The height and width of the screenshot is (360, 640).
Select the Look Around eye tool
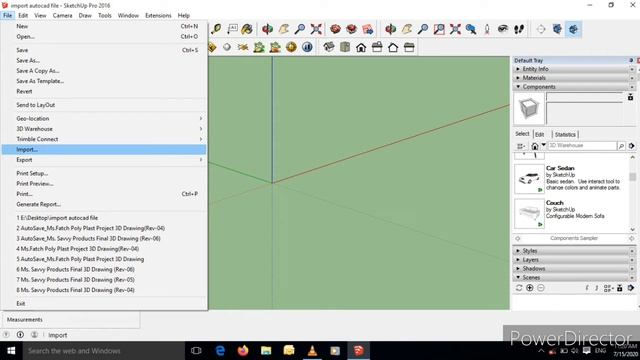coord(503,29)
